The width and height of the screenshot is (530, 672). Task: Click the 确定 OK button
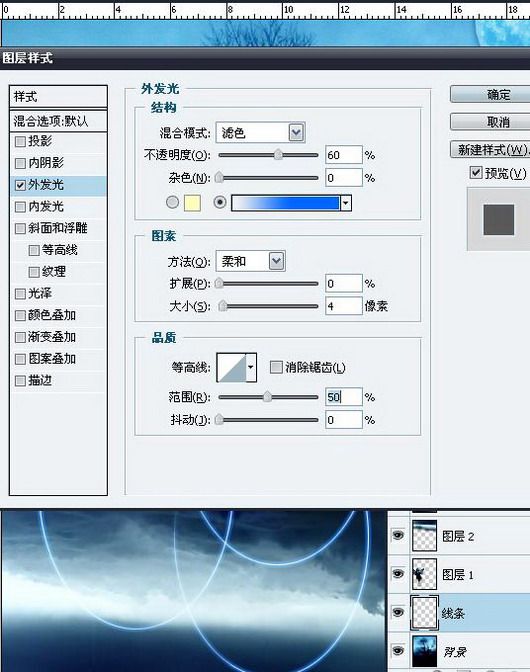tap(491, 94)
